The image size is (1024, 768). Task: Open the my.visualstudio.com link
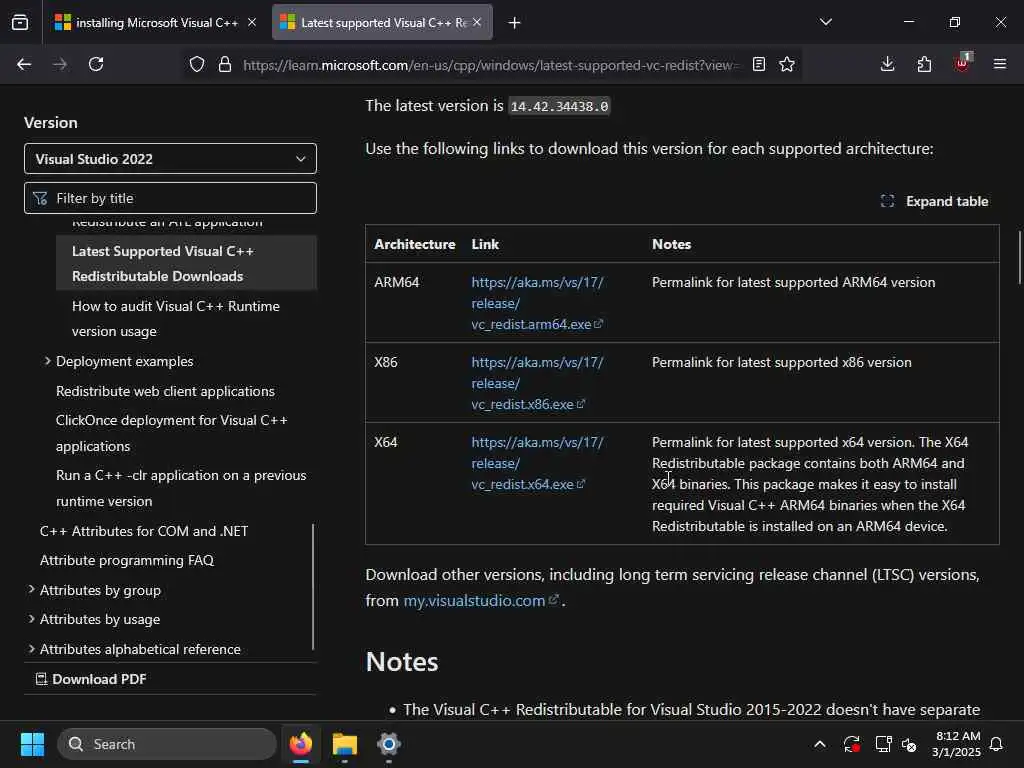481,600
